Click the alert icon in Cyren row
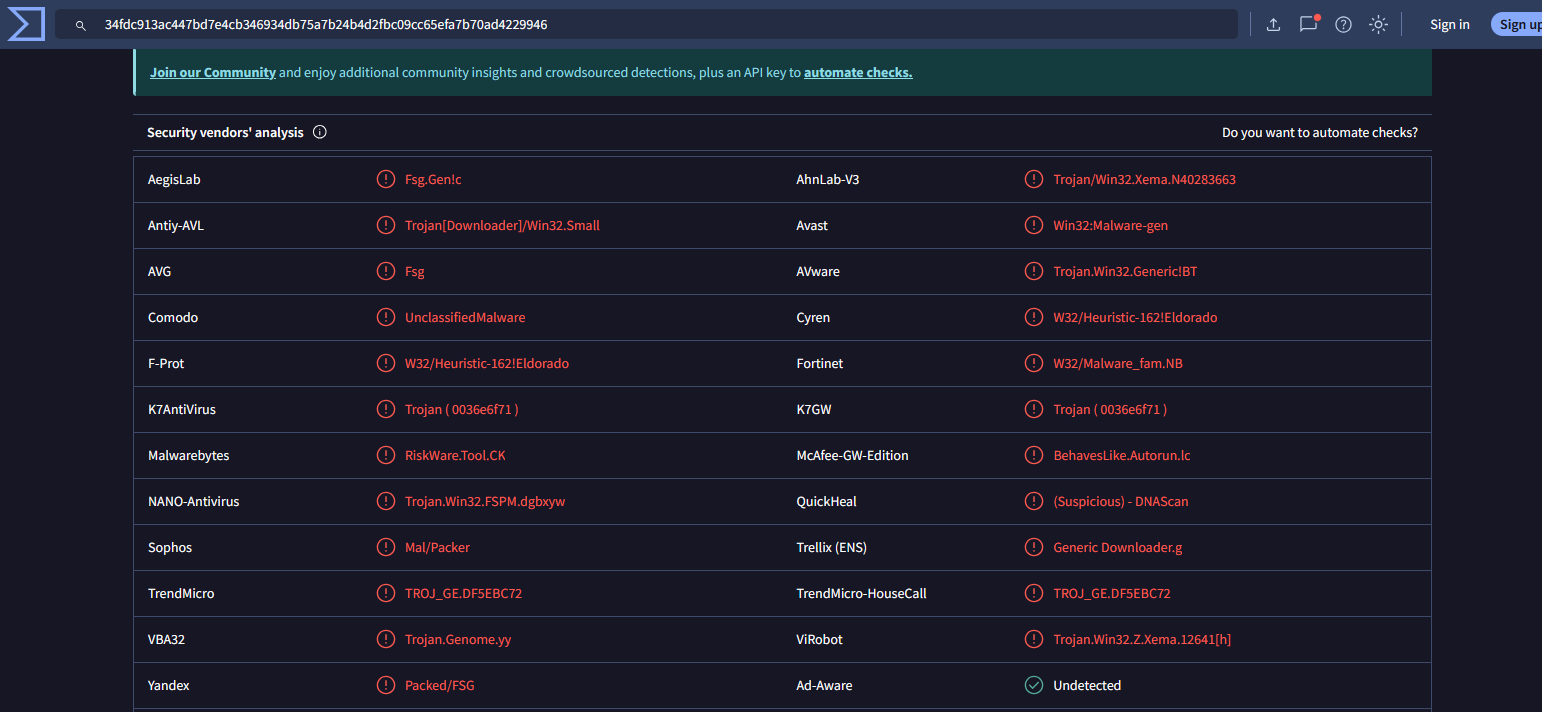The height and width of the screenshot is (712, 1542). 1034,317
